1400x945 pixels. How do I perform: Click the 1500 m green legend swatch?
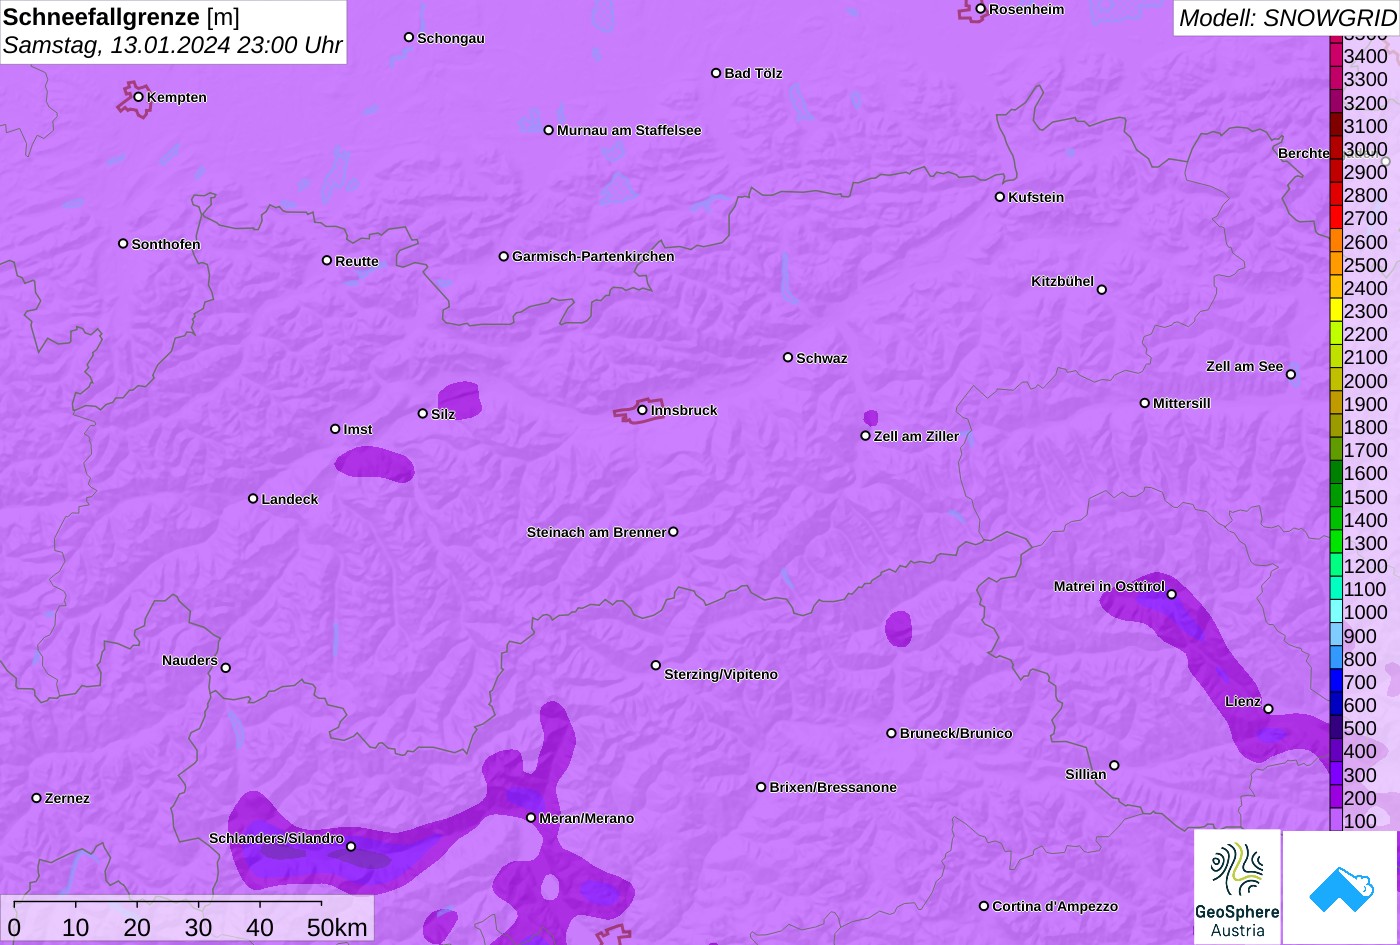pyautogui.click(x=1336, y=496)
